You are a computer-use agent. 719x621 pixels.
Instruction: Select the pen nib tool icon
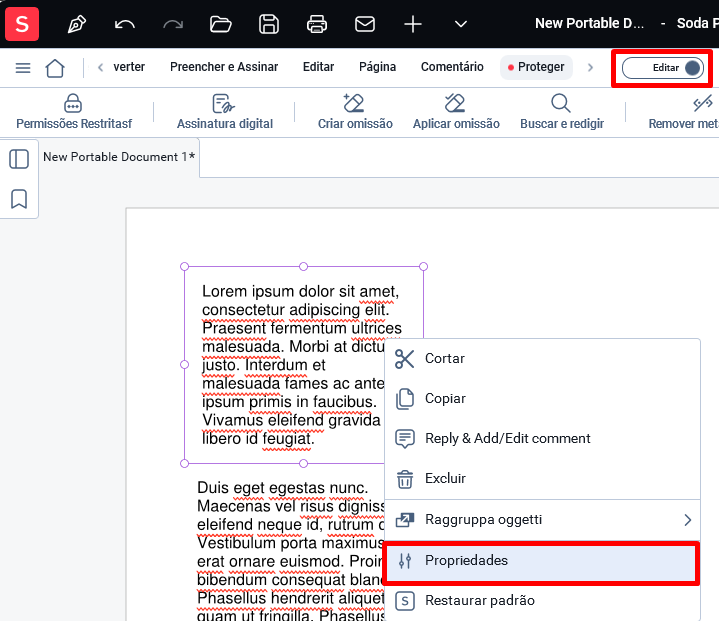coord(77,24)
